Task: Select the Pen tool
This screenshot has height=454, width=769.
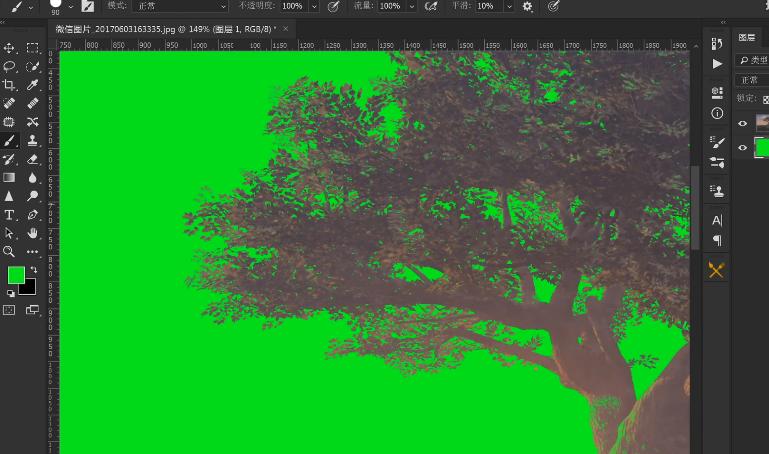Action: click(32, 215)
